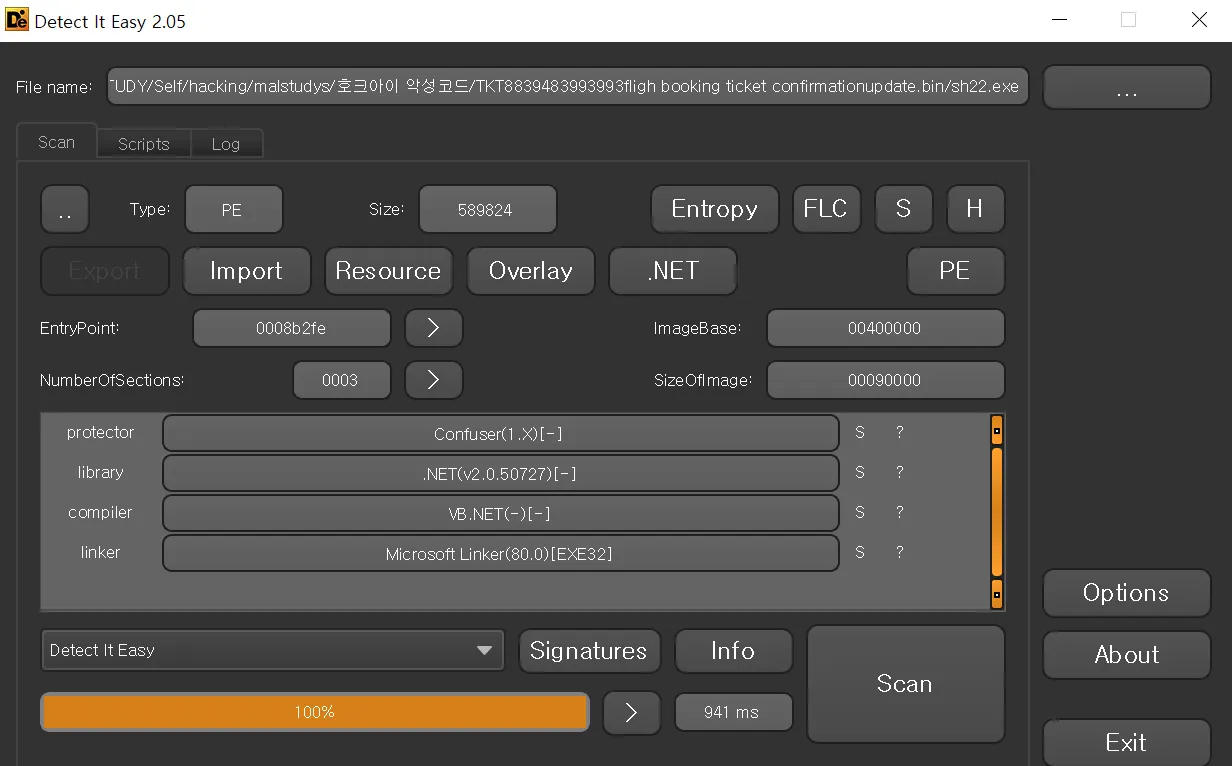Click the ? link in compiler row
Image resolution: width=1232 pixels, height=766 pixels.
pos(900,513)
